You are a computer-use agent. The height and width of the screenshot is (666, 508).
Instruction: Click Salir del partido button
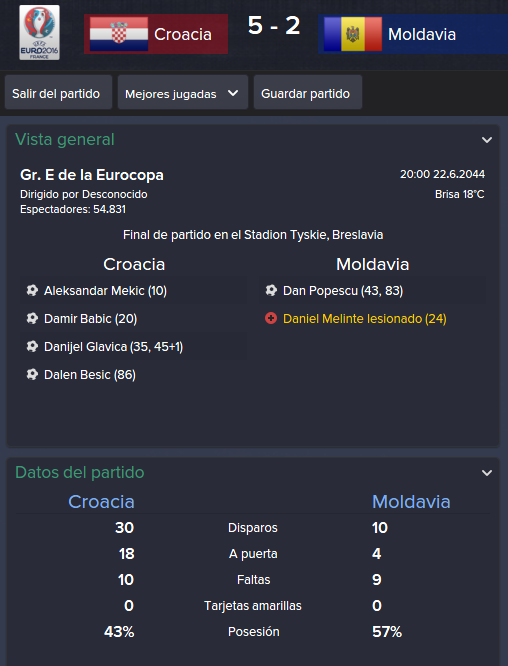[58, 93]
